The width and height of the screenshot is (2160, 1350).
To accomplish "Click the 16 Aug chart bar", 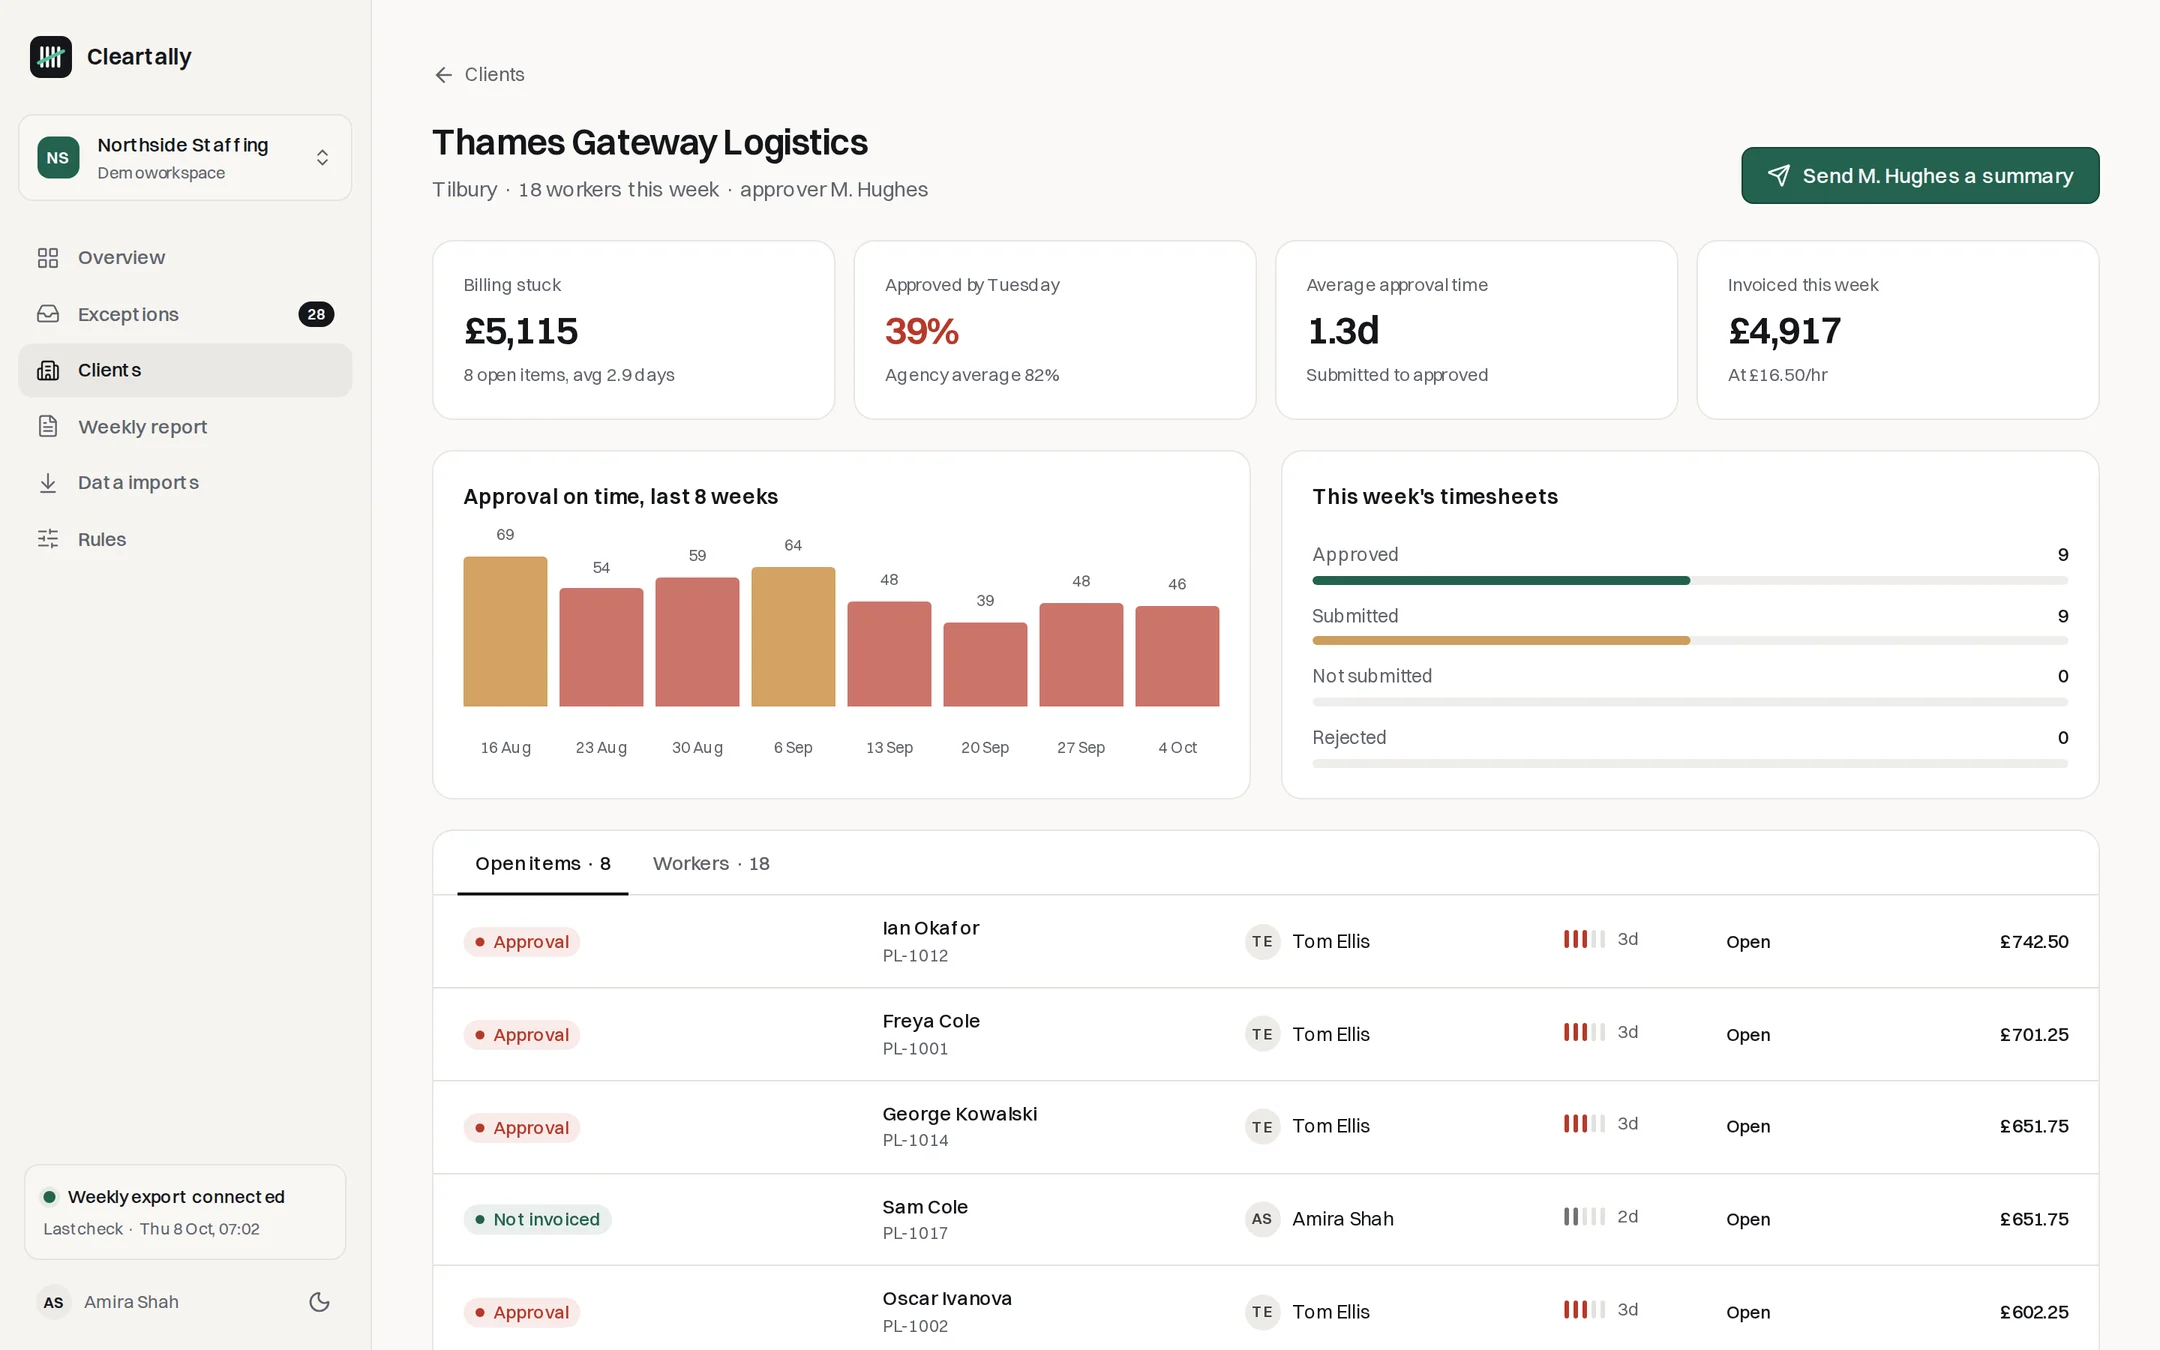I will 505,632.
